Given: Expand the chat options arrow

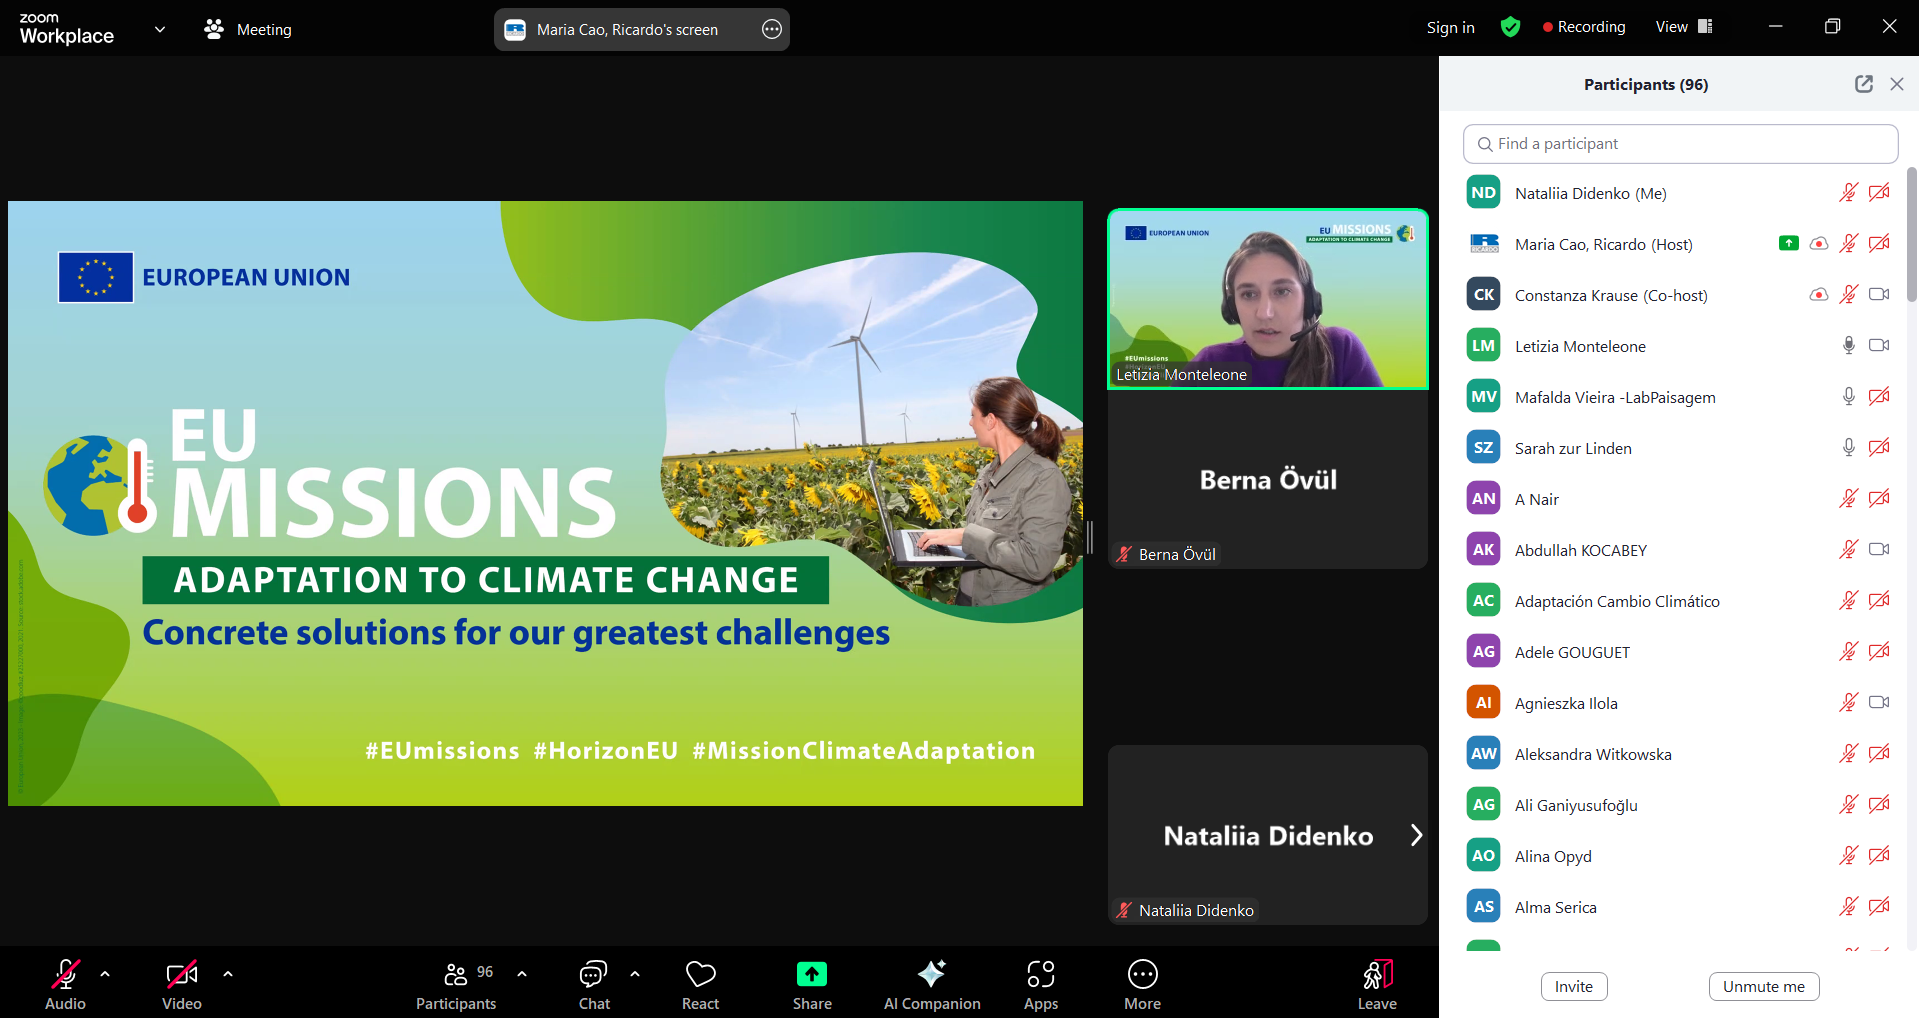Looking at the screenshot, I should [635, 973].
